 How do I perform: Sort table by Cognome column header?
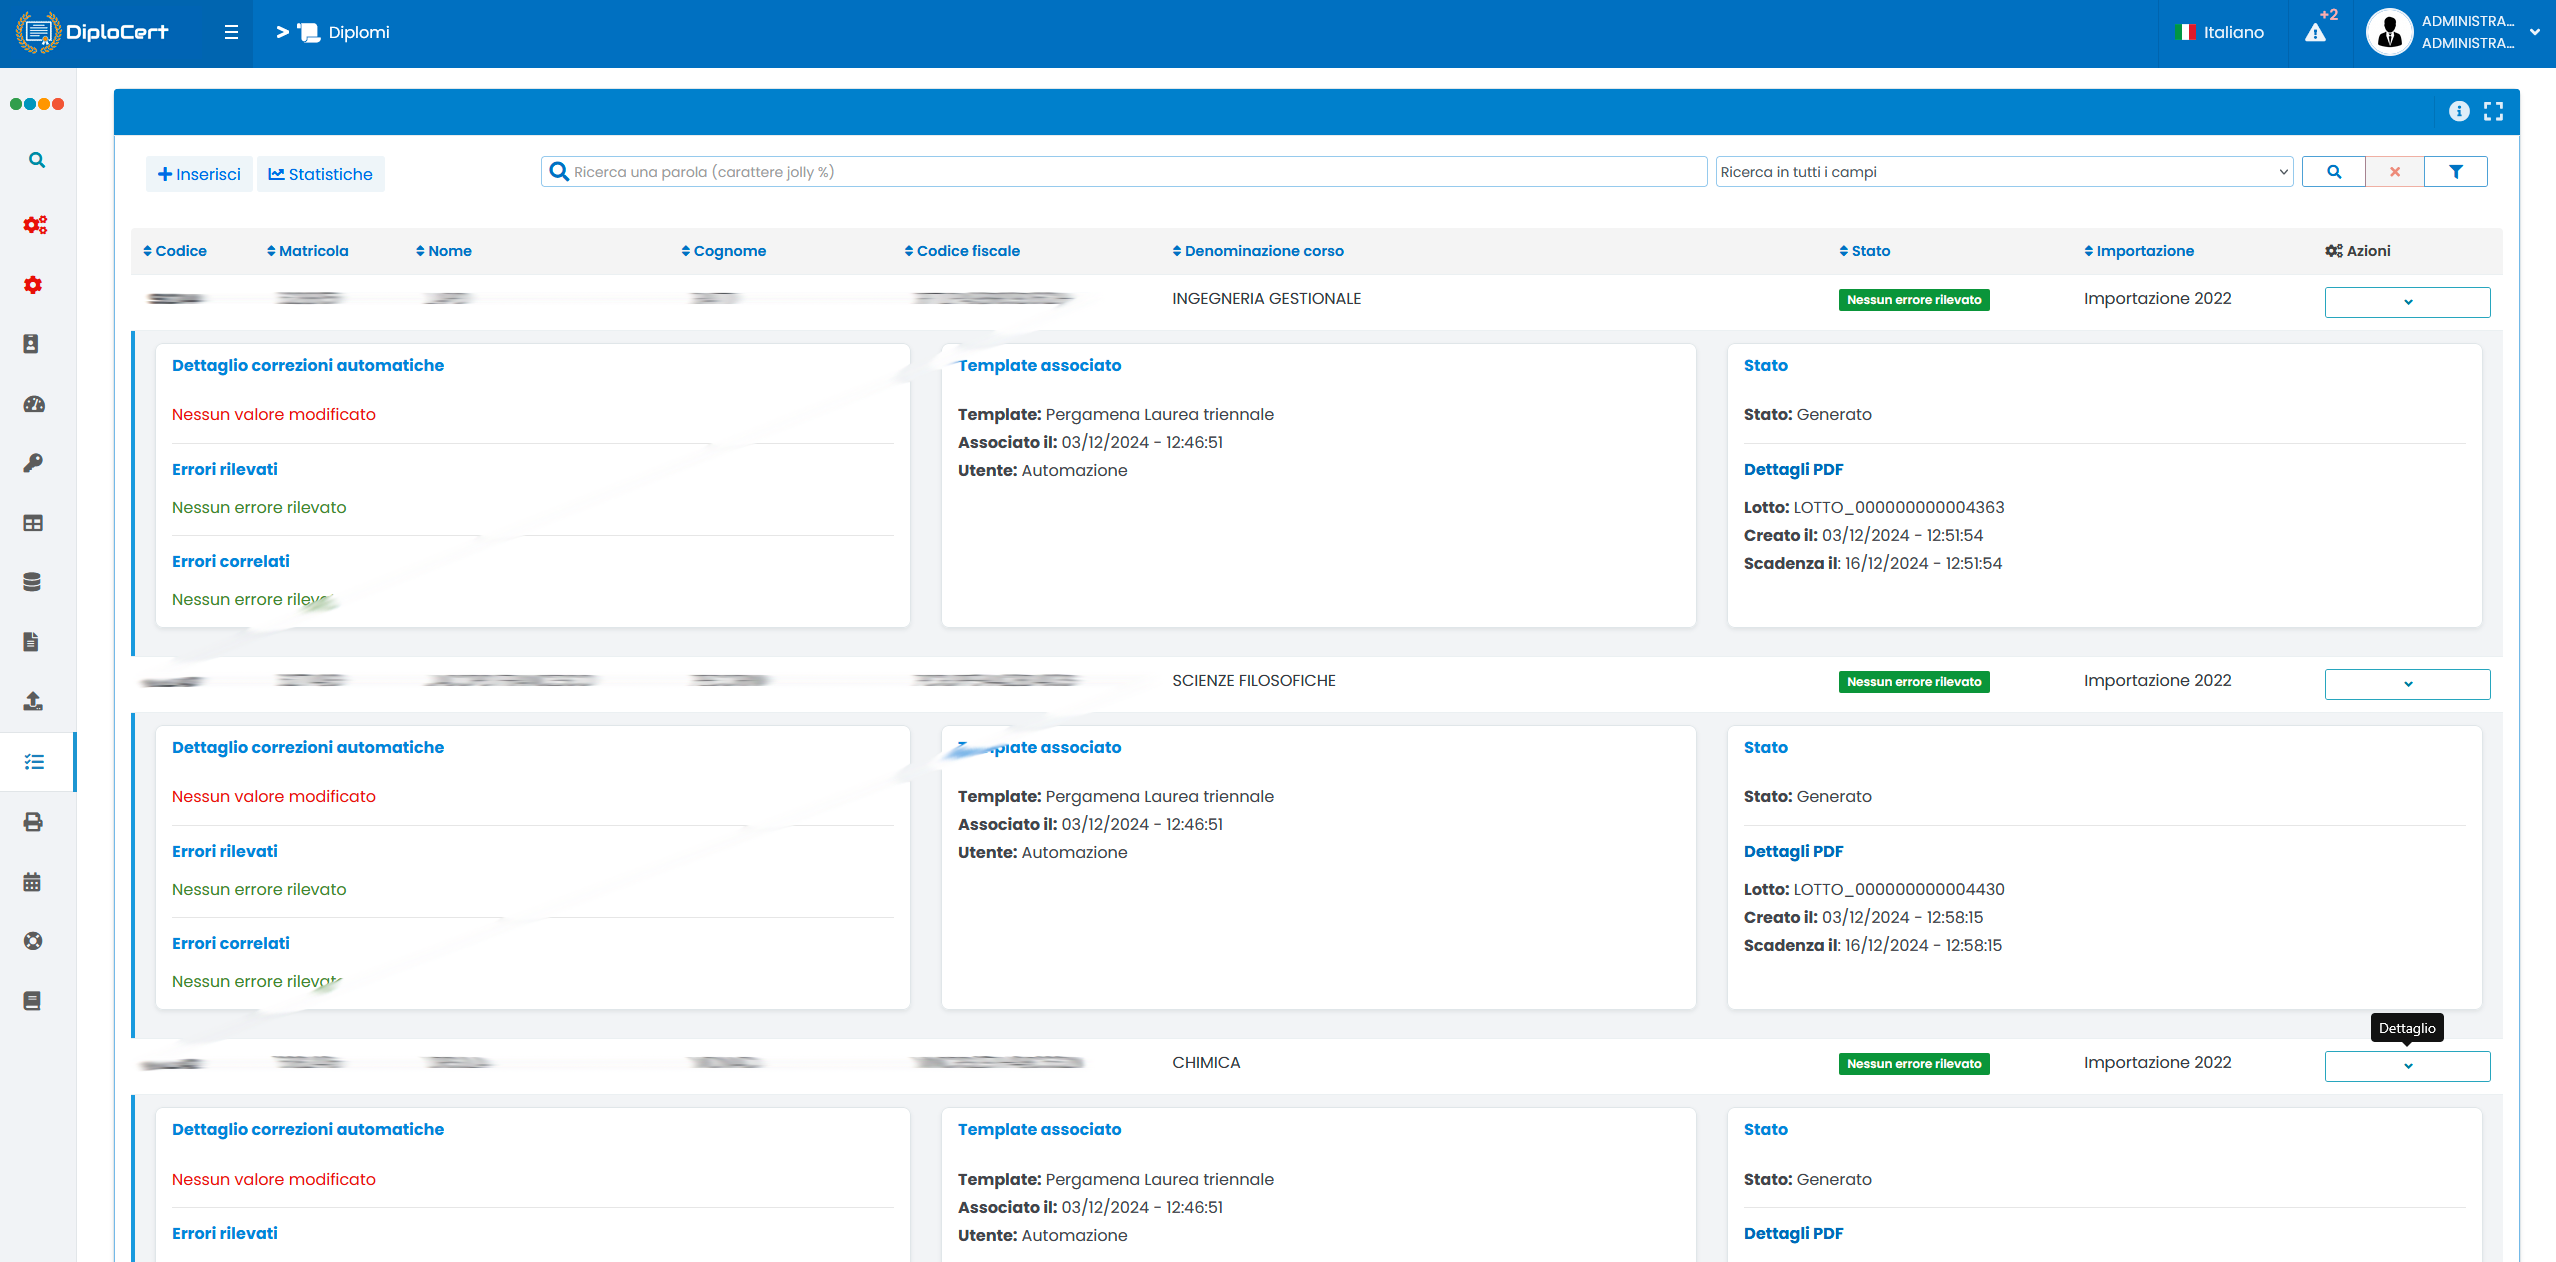[x=728, y=251]
